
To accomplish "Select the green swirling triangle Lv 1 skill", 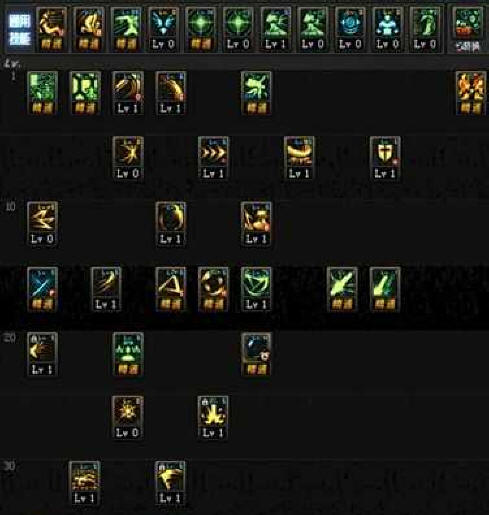I will [256, 289].
